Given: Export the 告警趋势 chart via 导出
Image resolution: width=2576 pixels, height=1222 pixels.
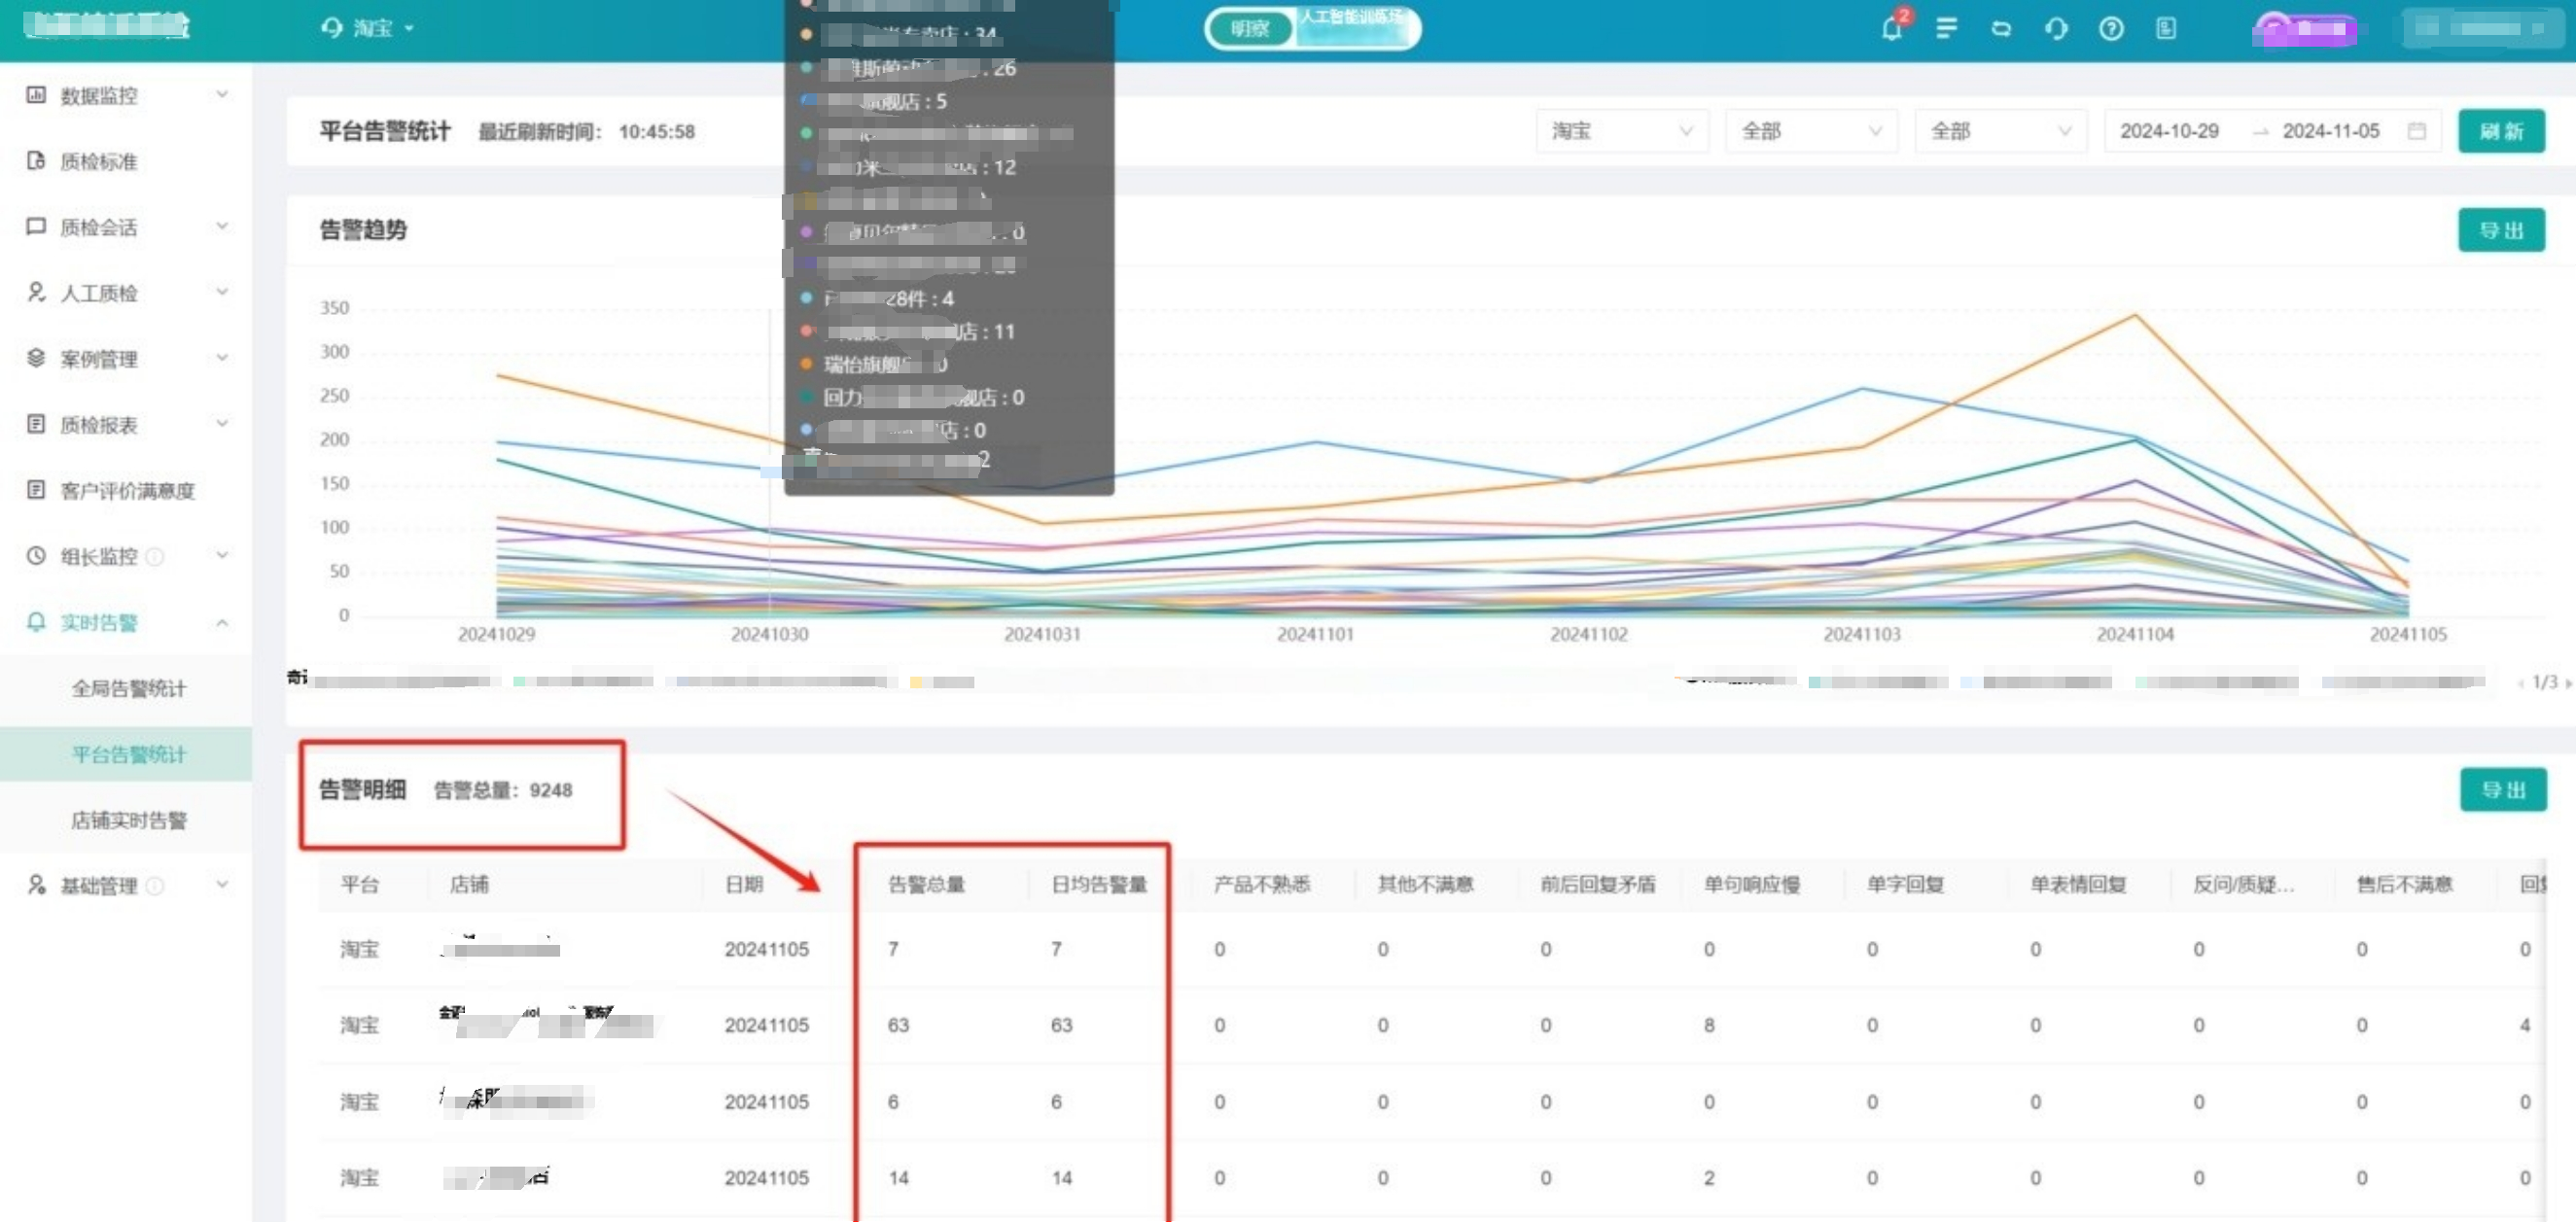Looking at the screenshot, I should [2501, 230].
